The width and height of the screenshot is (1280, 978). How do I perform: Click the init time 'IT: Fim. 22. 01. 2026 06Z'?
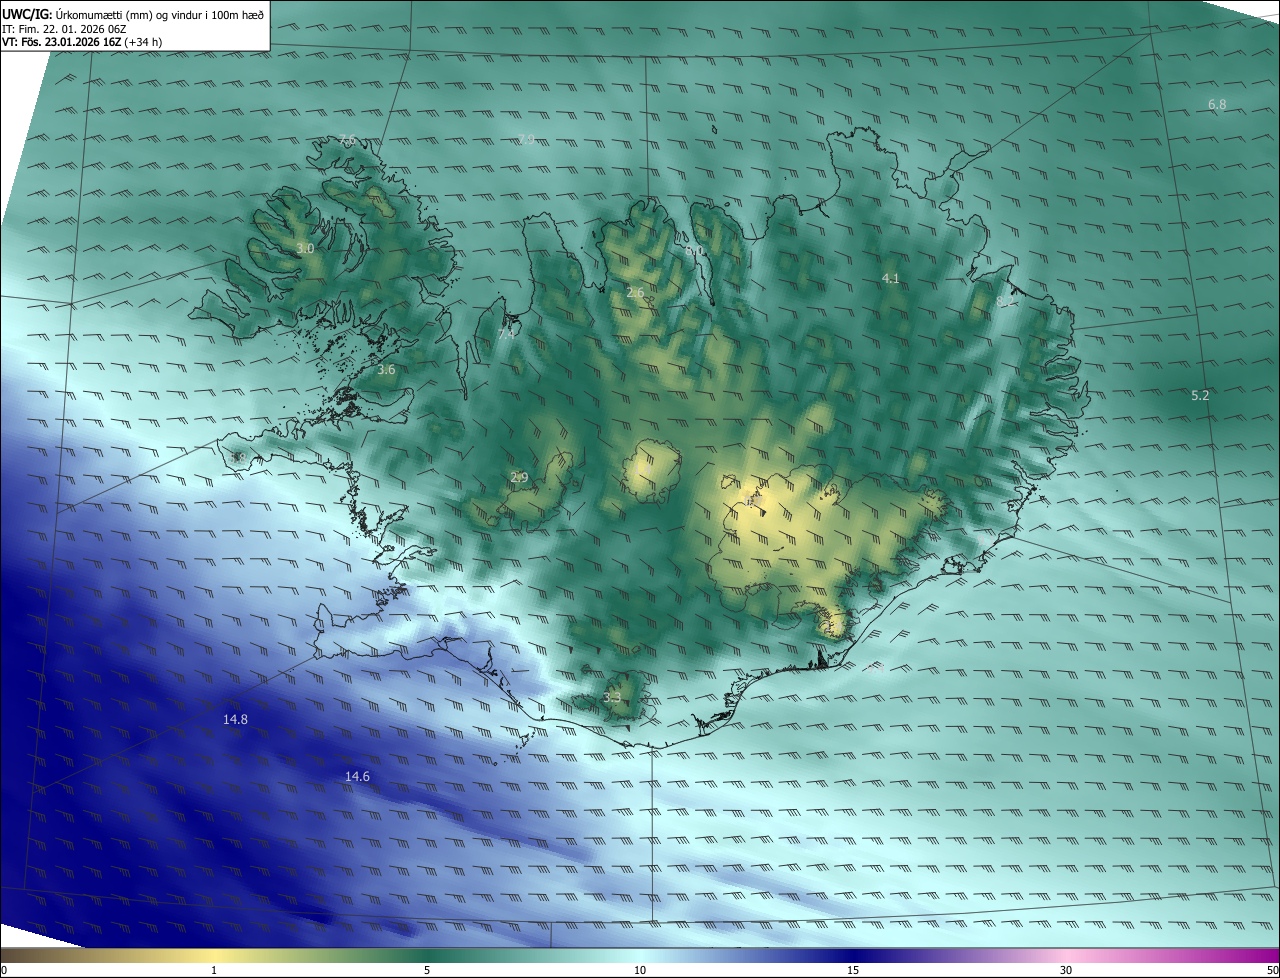pos(64,29)
